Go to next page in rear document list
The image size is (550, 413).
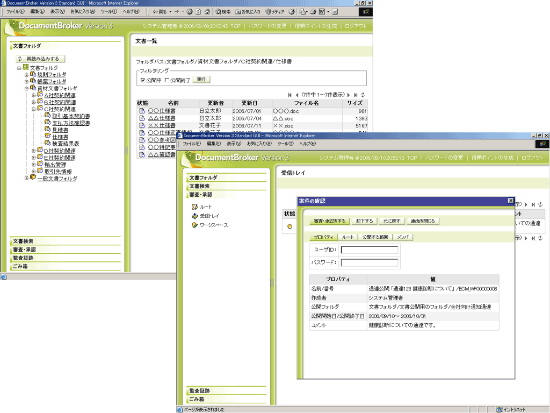pyautogui.click(x=348, y=95)
